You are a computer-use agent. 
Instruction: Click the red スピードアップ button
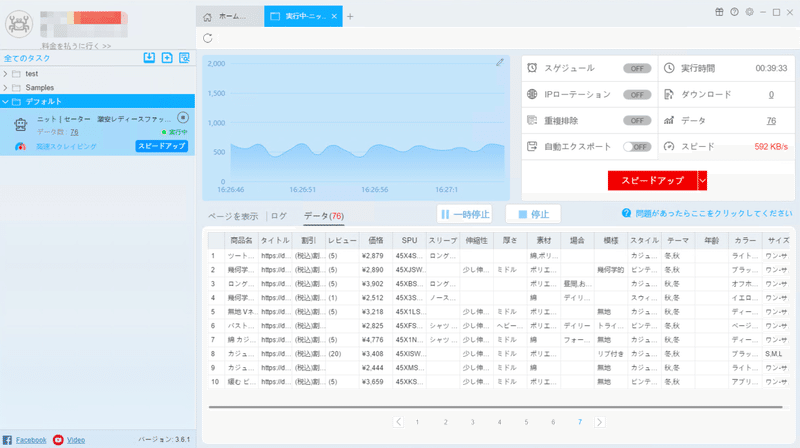point(652,181)
